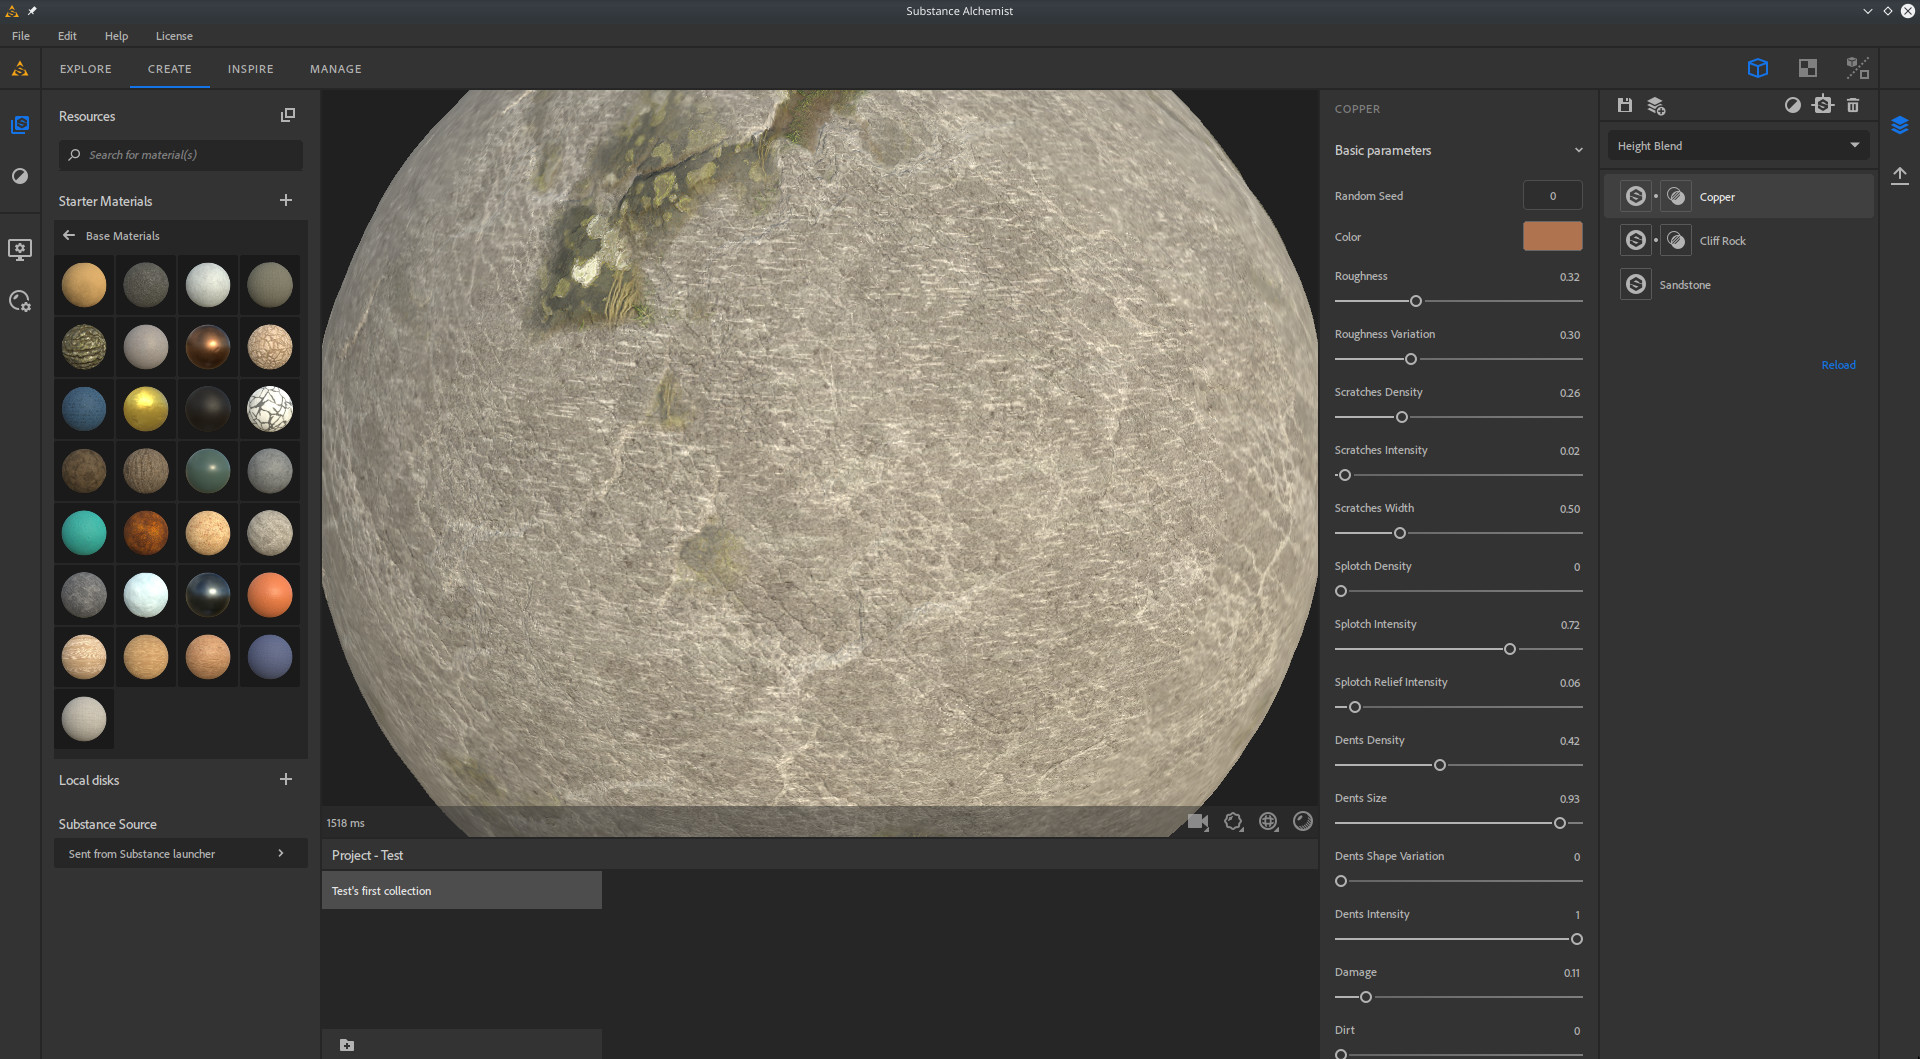Open the filters sidebar icon
1920x1059 pixels.
(x=20, y=176)
